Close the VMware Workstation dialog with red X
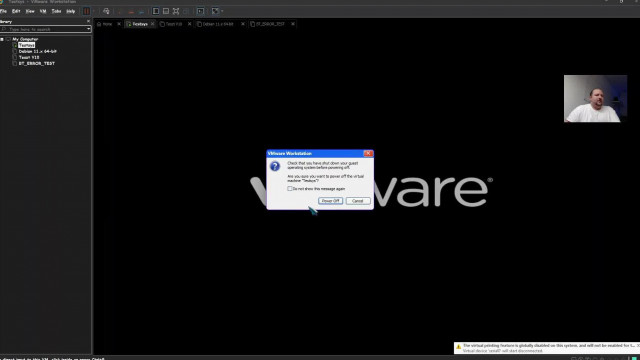Screen dimensions: 640x360 click(368, 153)
